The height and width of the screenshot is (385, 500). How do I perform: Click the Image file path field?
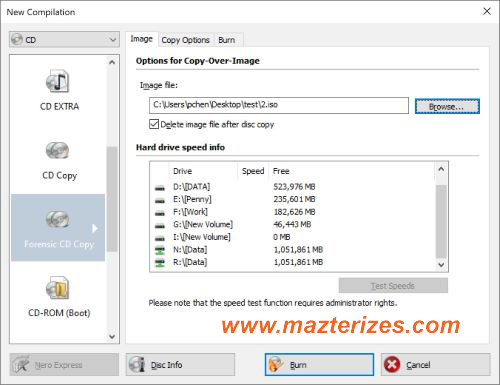pyautogui.click(x=279, y=105)
